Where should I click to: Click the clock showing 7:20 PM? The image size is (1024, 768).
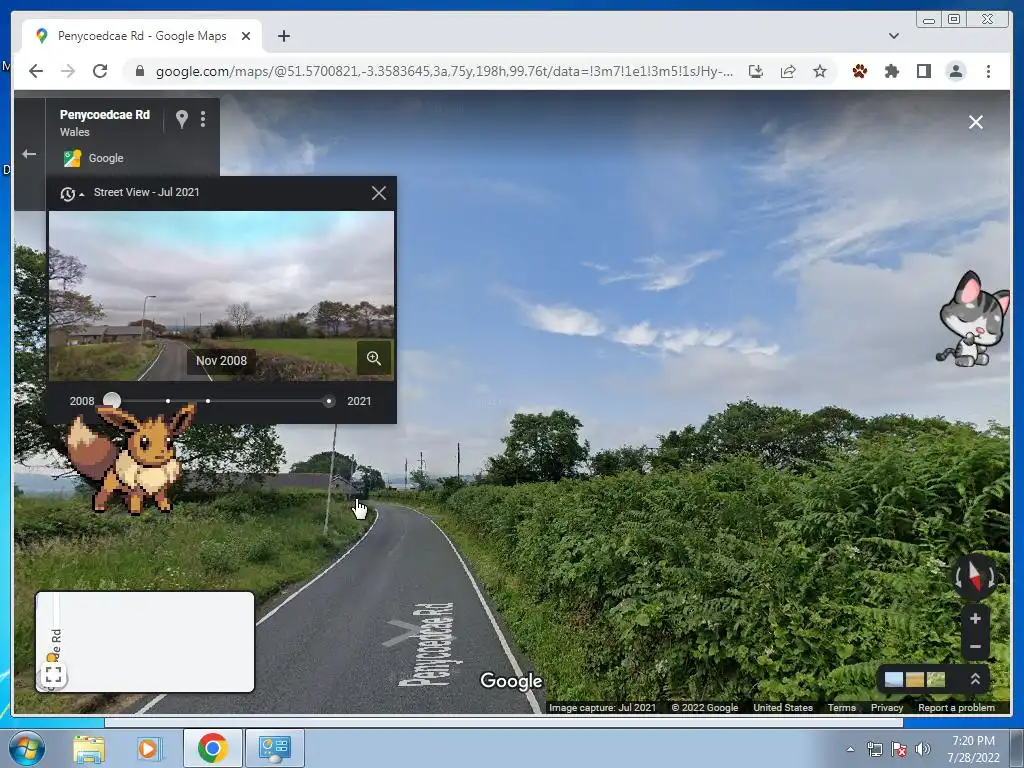click(x=973, y=749)
